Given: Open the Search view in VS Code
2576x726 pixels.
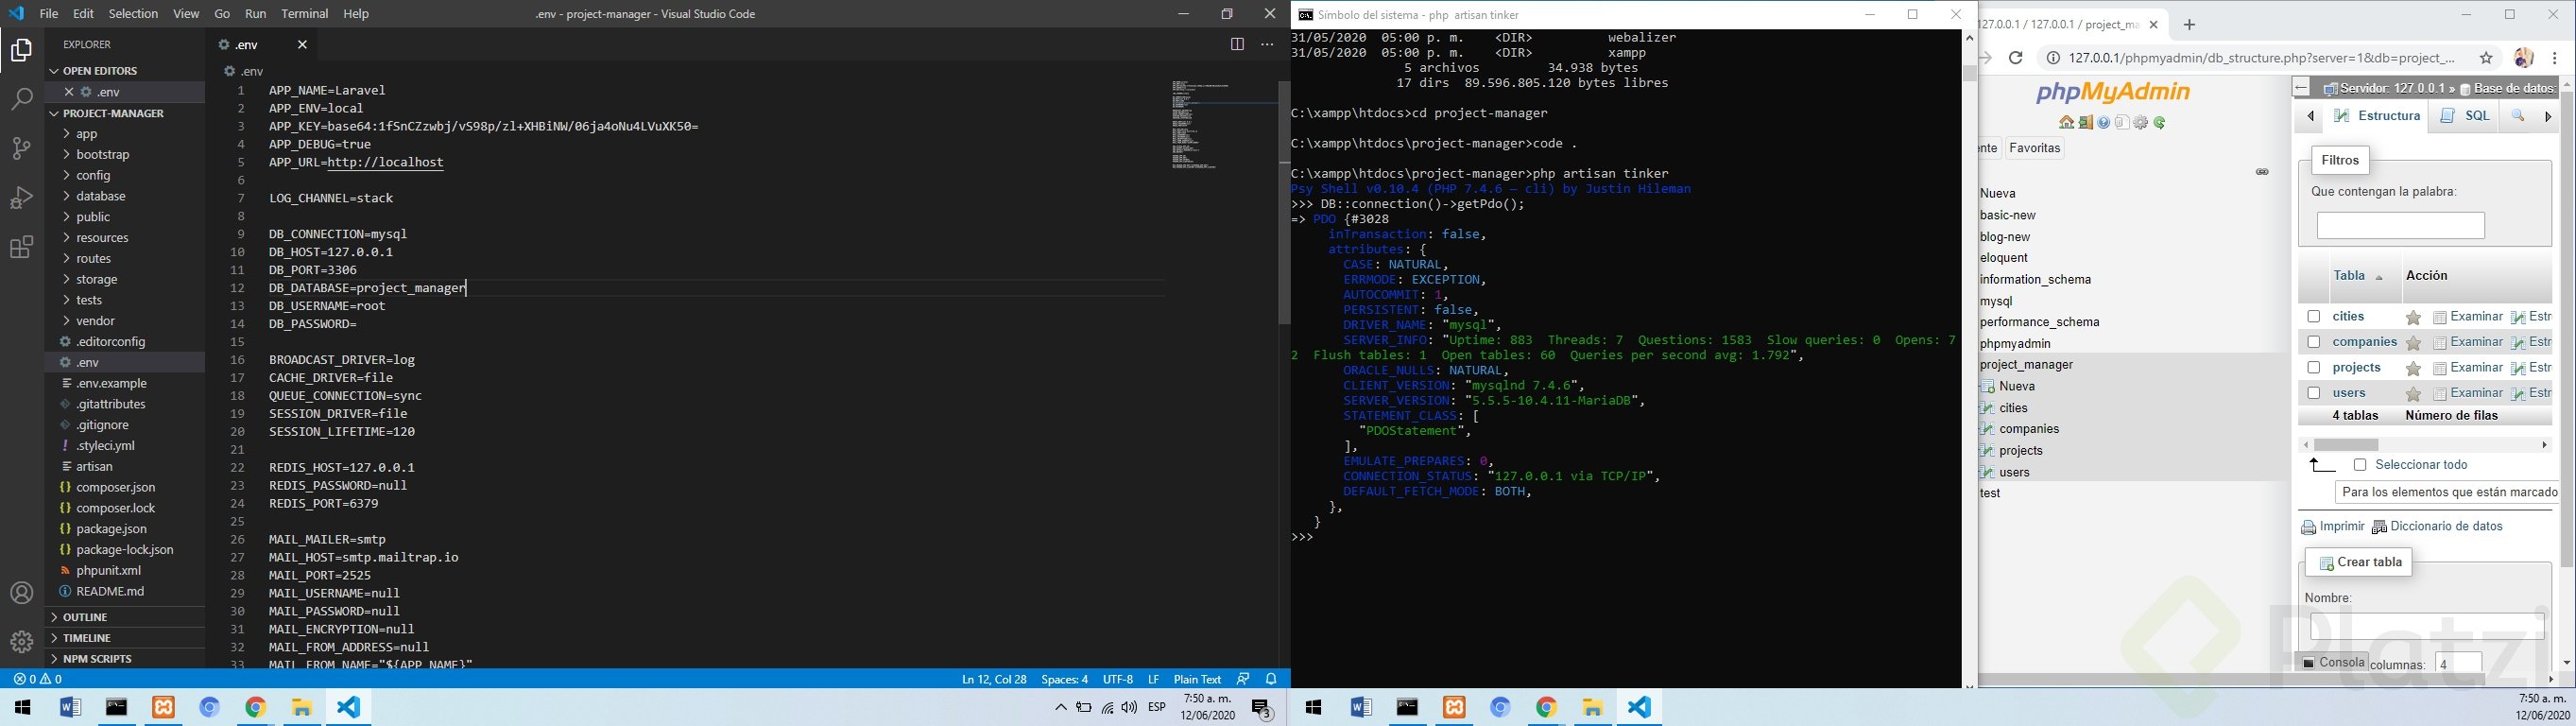Looking at the screenshot, I should click(21, 99).
